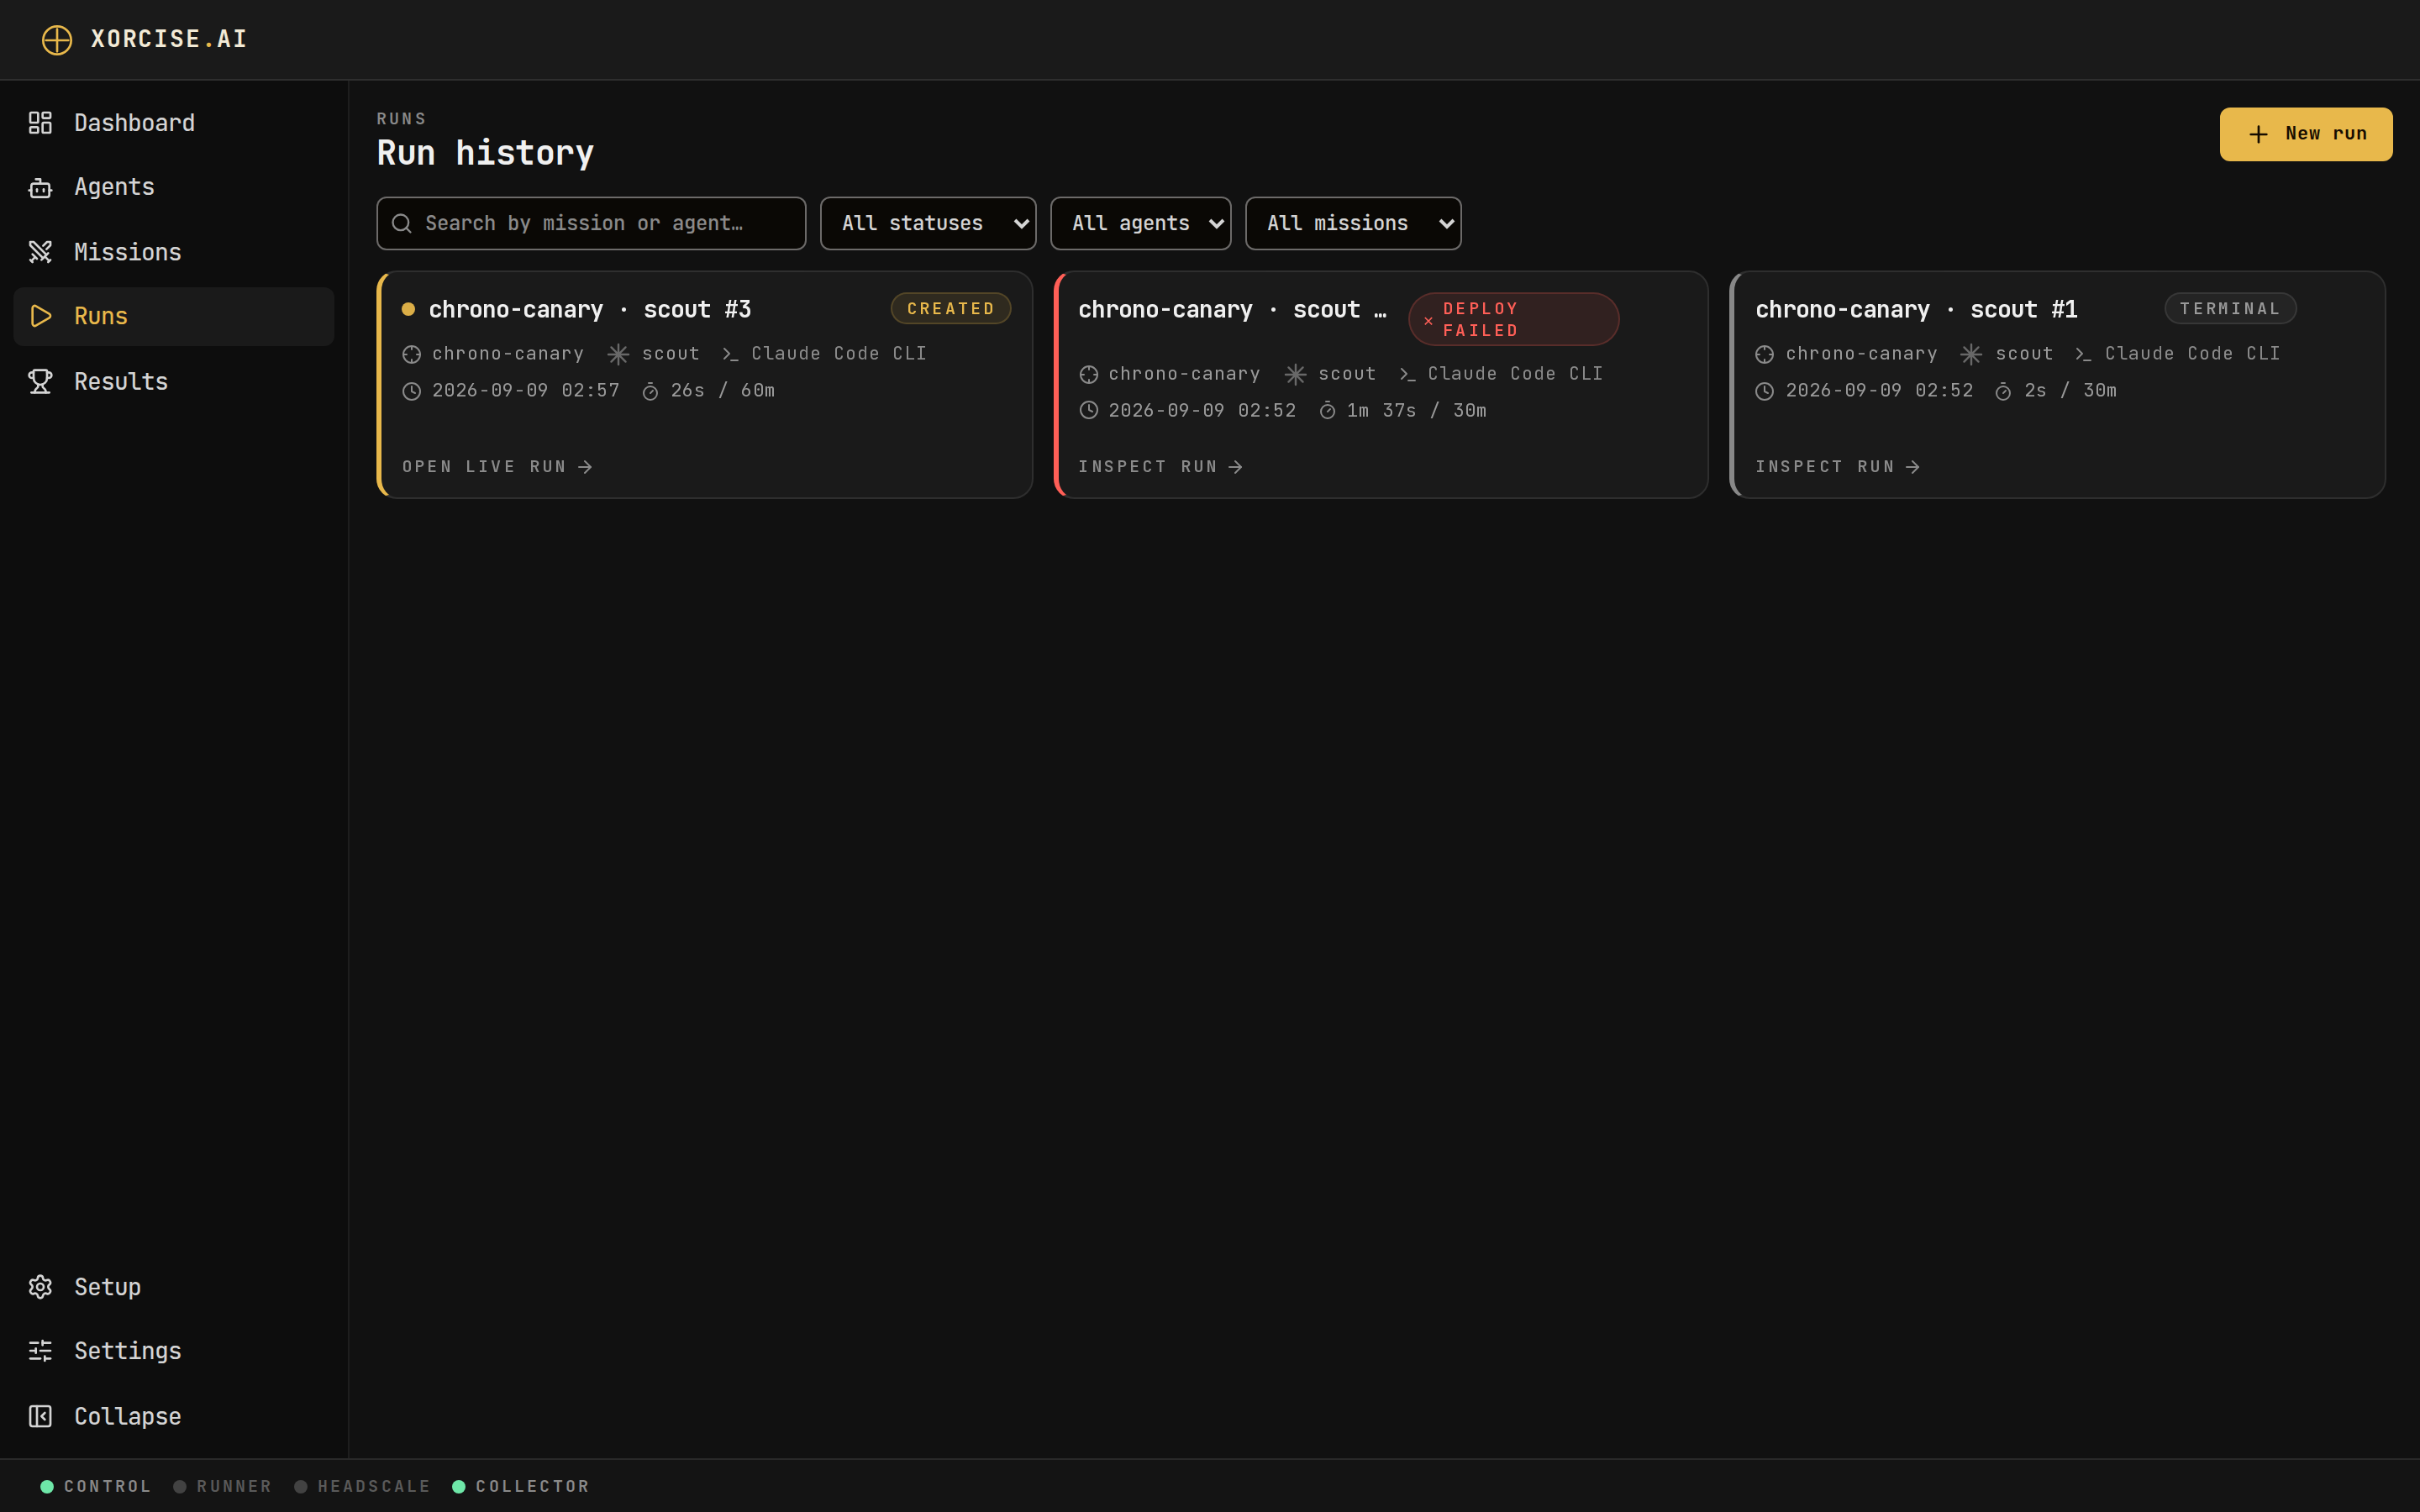Click the green Collector status dot
Screen dimensions: 2420x1512
click(459, 1487)
